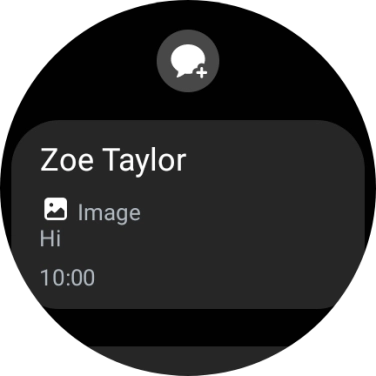
Task: Select the landscape photo icon in message preview
Action: pyautogui.click(x=56, y=209)
